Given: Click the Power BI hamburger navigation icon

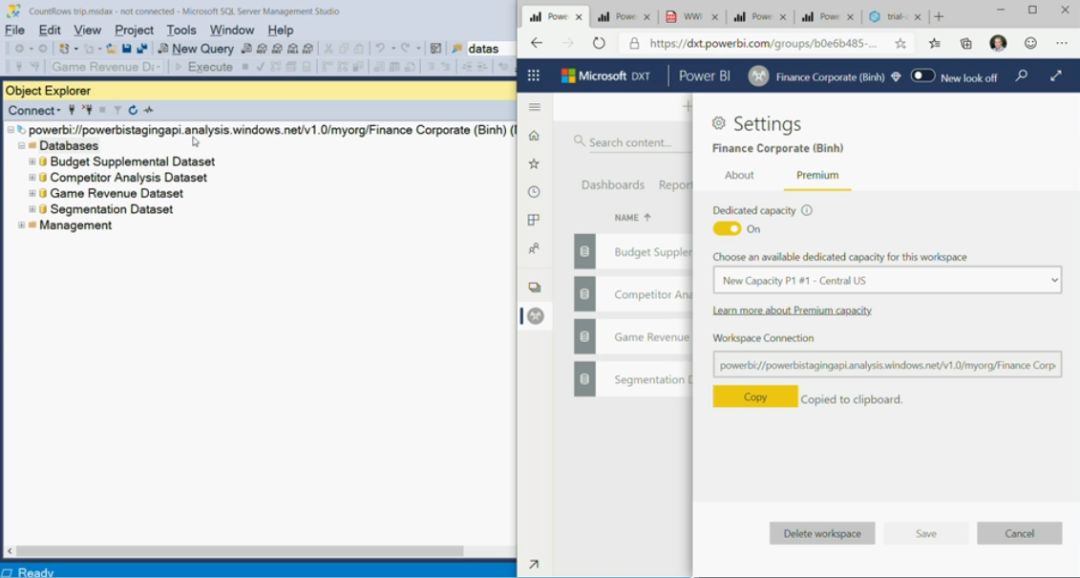Looking at the screenshot, I should click(534, 107).
